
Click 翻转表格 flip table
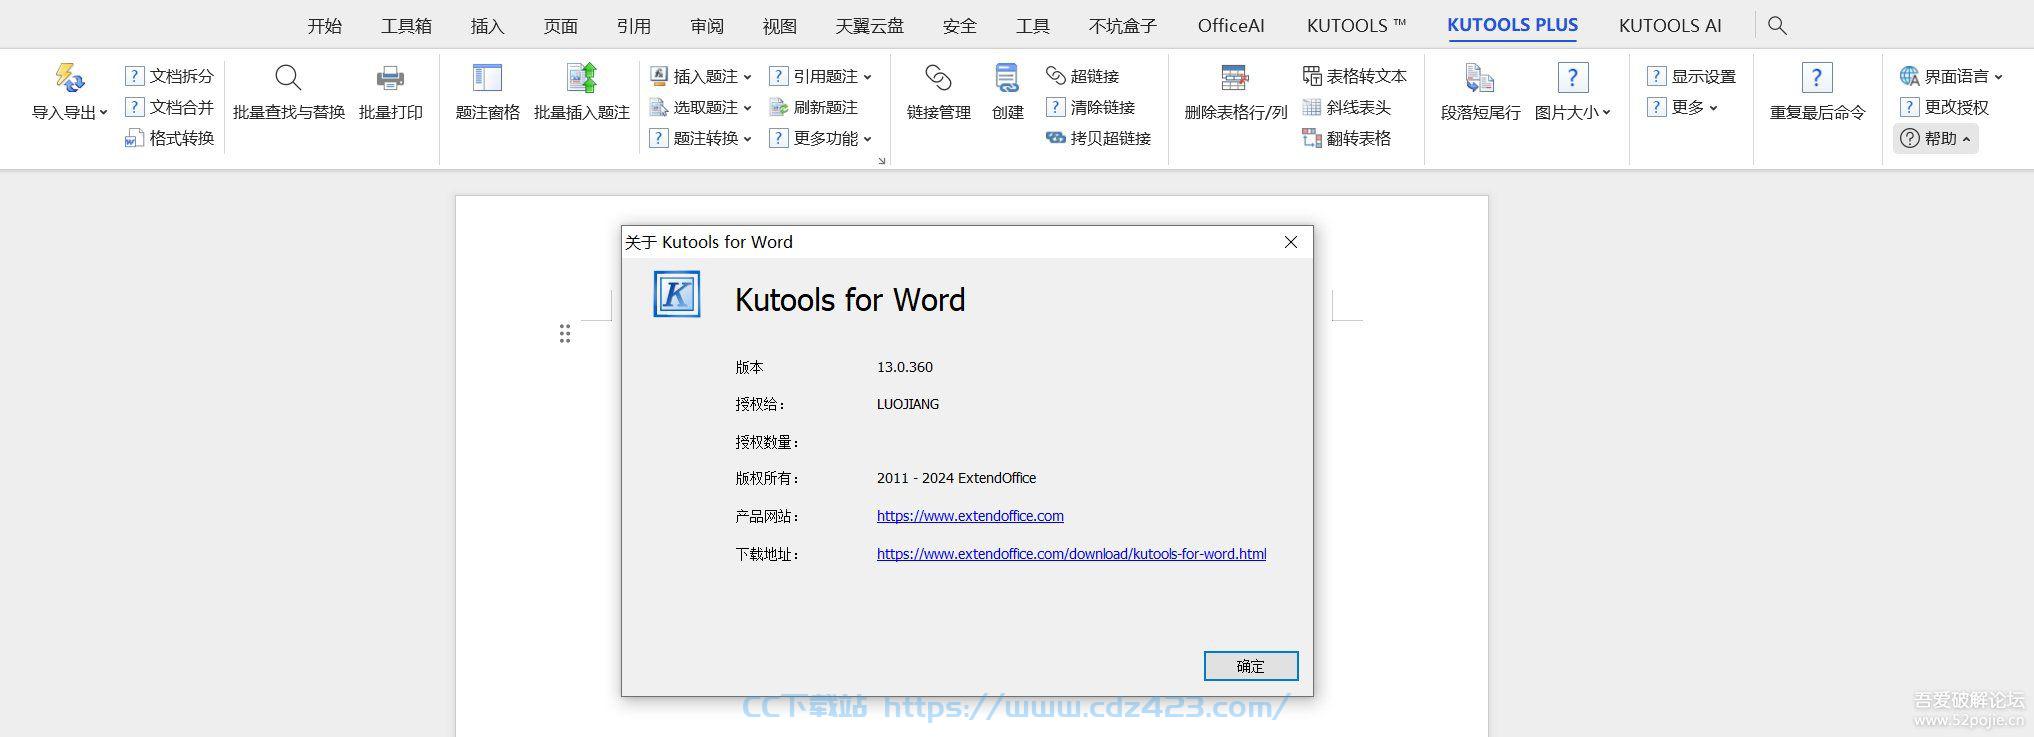(x=1346, y=138)
